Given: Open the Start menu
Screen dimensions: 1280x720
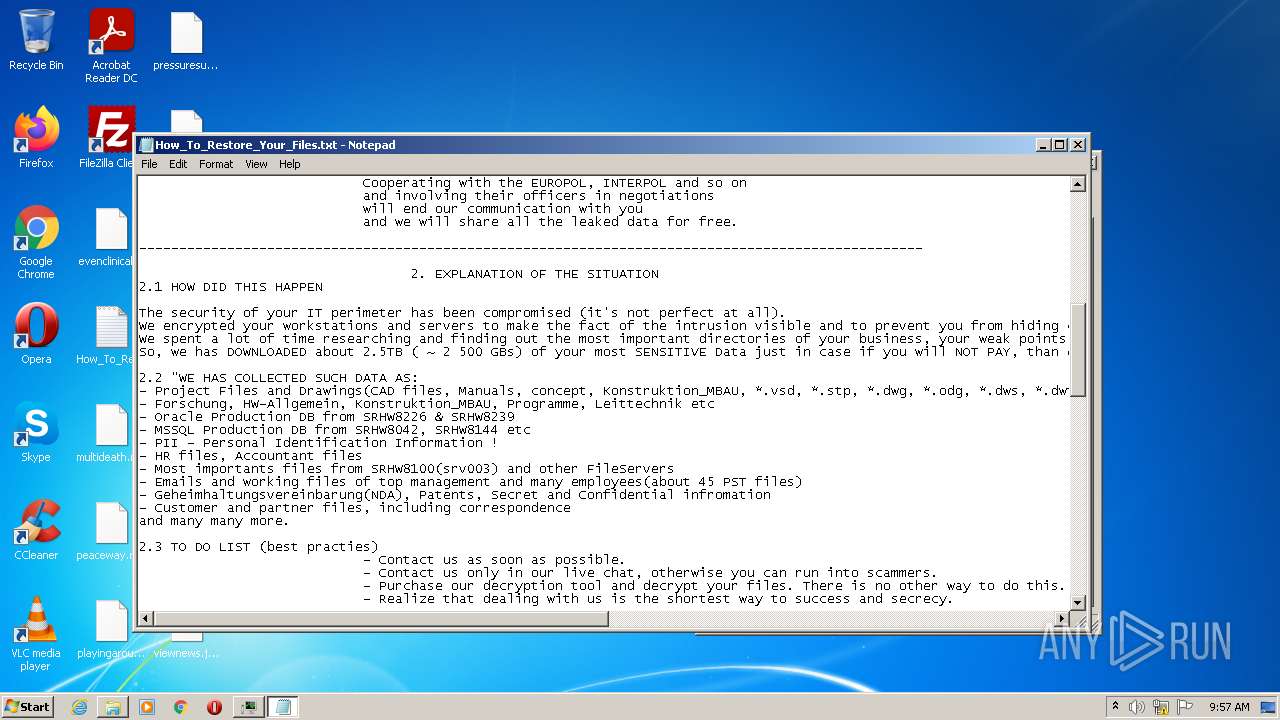Looking at the screenshot, I should click(27, 707).
